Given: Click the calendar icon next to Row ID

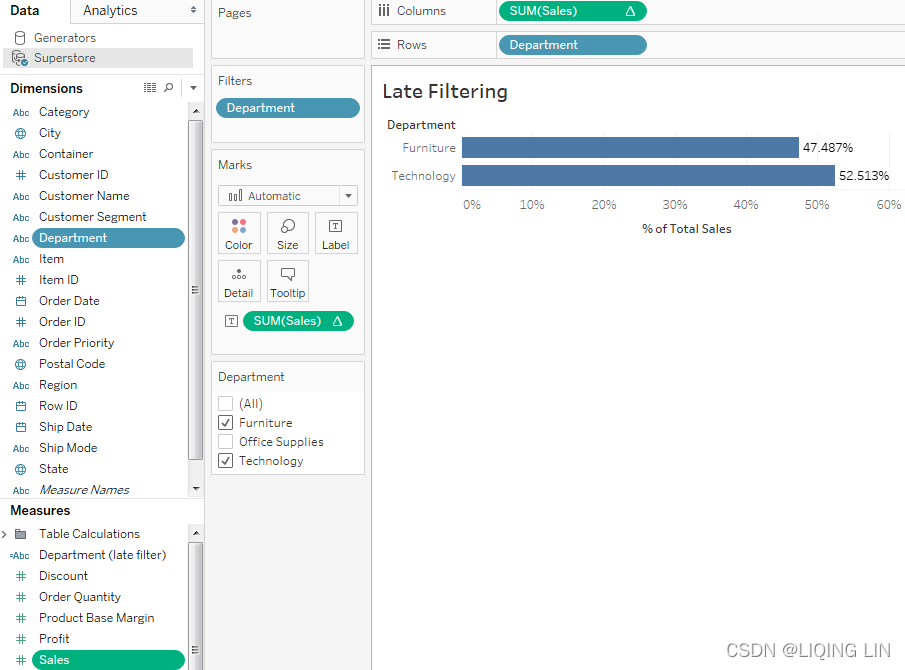Looking at the screenshot, I should pos(21,406).
